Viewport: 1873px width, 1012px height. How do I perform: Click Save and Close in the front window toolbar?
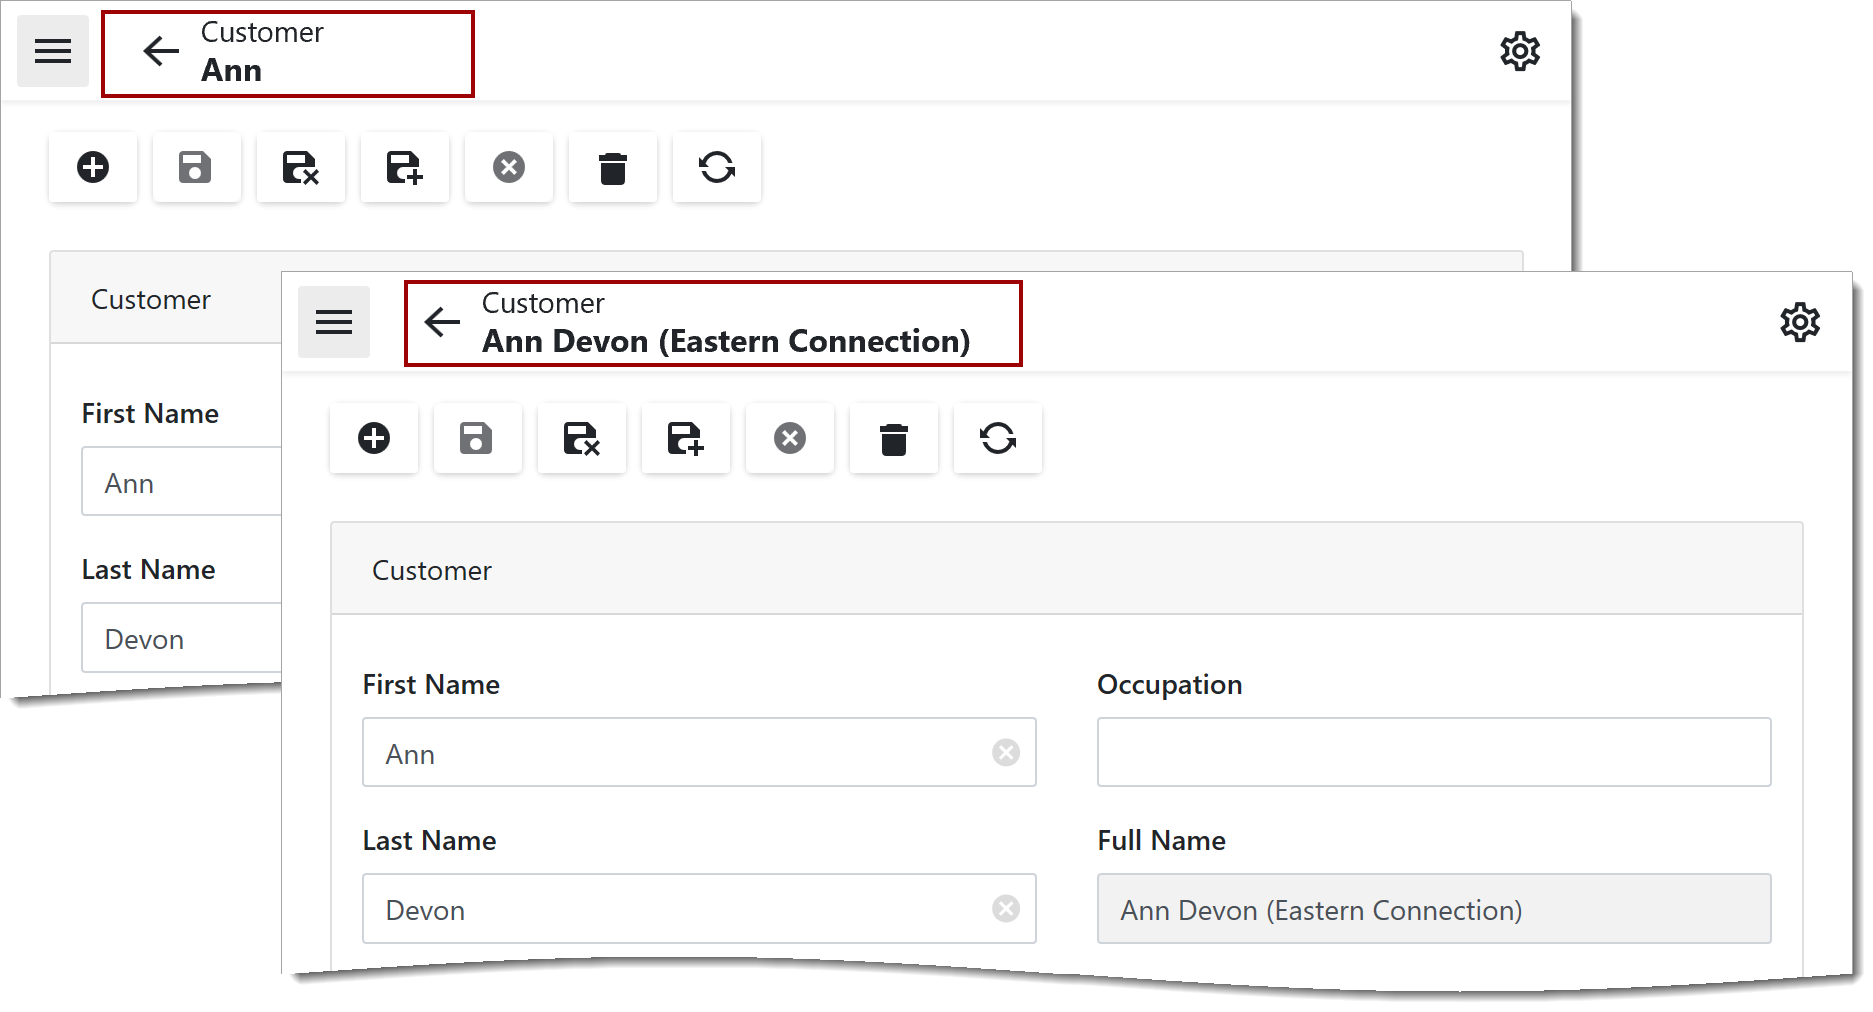click(581, 438)
